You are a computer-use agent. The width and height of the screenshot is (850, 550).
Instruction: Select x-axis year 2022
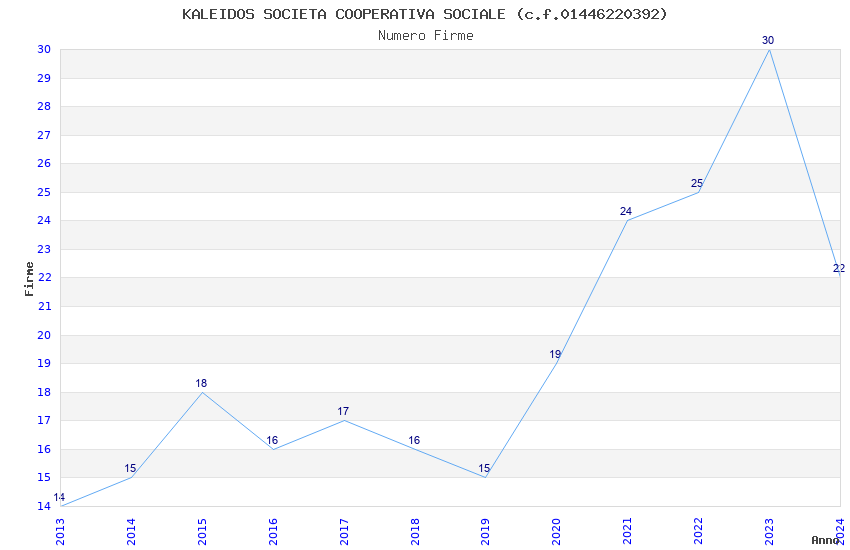[x=699, y=532]
